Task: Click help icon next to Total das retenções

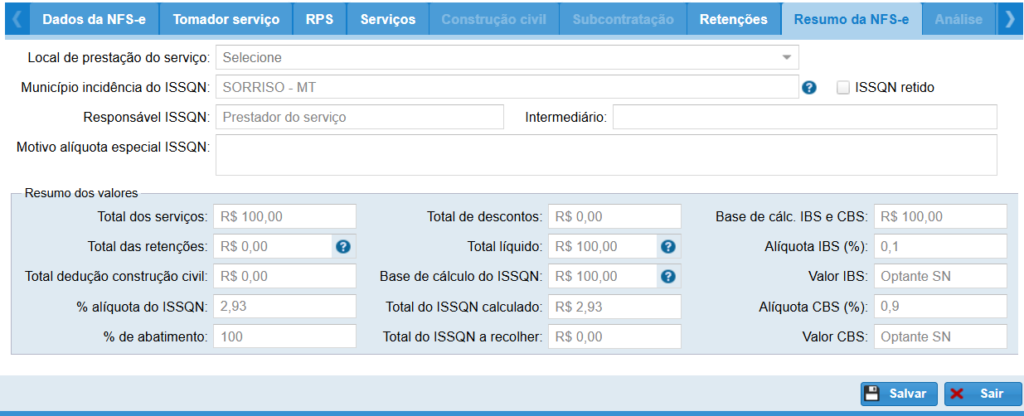Action: click(342, 246)
